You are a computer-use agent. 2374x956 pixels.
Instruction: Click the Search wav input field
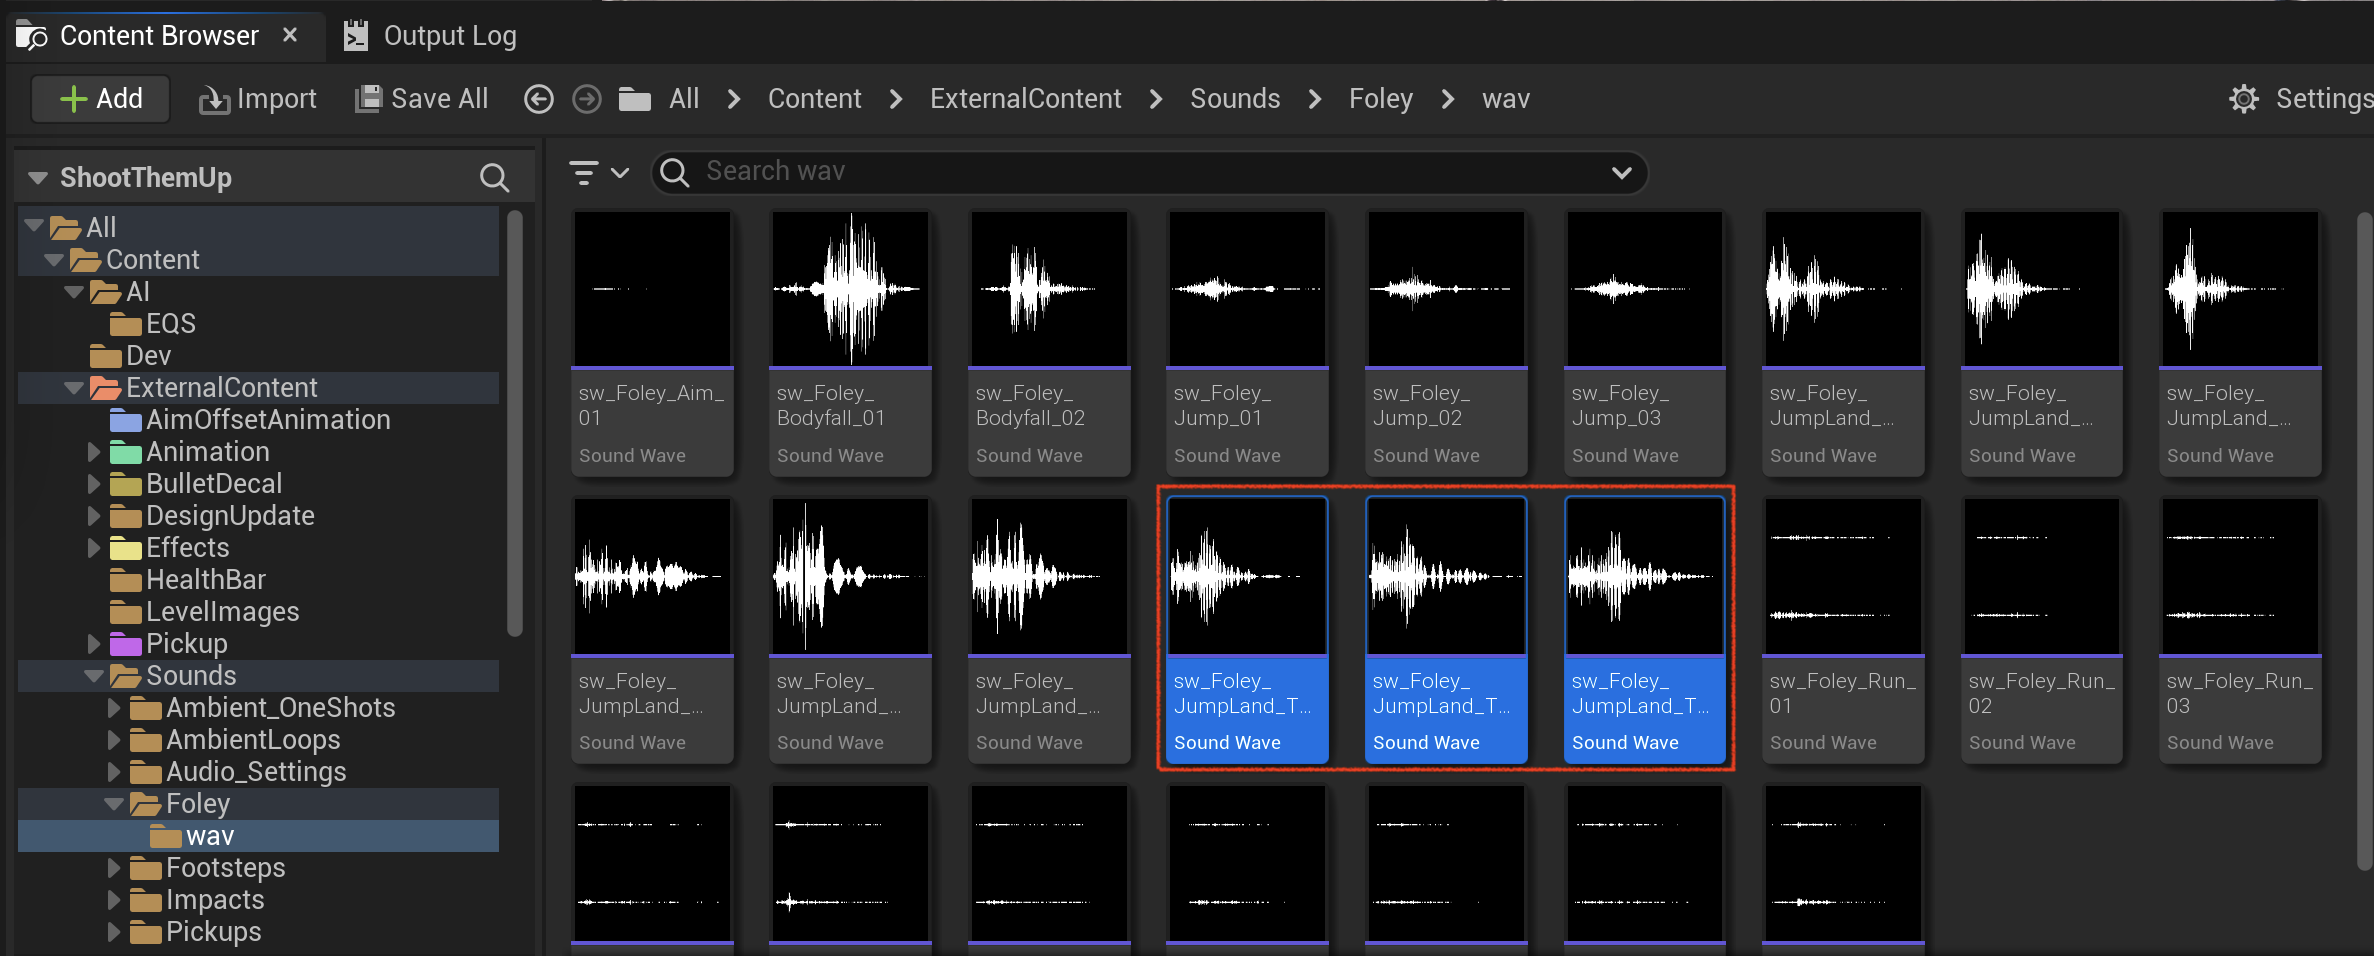[x=1148, y=172]
